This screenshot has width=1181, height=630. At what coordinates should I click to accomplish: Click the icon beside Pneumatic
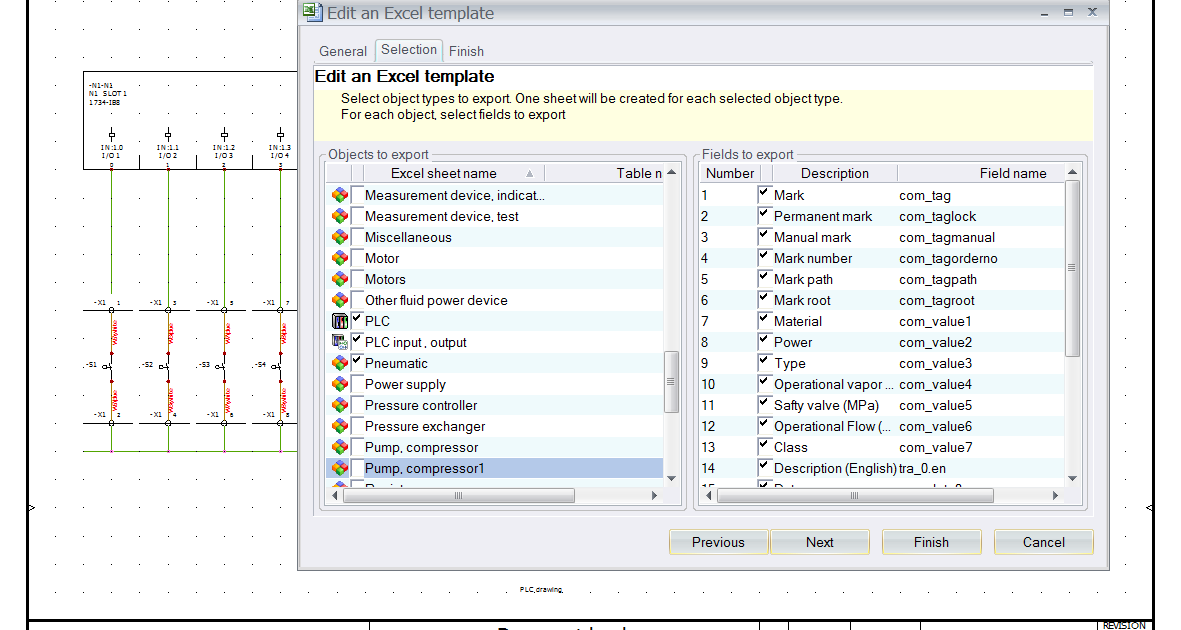point(340,363)
